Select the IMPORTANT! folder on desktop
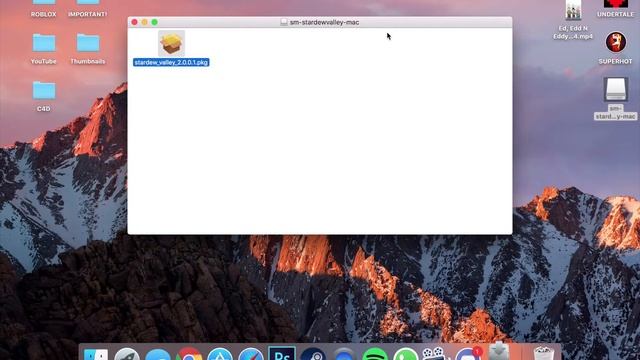Viewport: 640px width, 360px height. [x=88, y=3]
